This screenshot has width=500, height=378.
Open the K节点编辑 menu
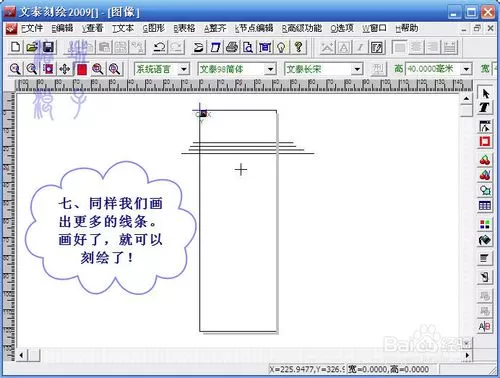coord(254,29)
